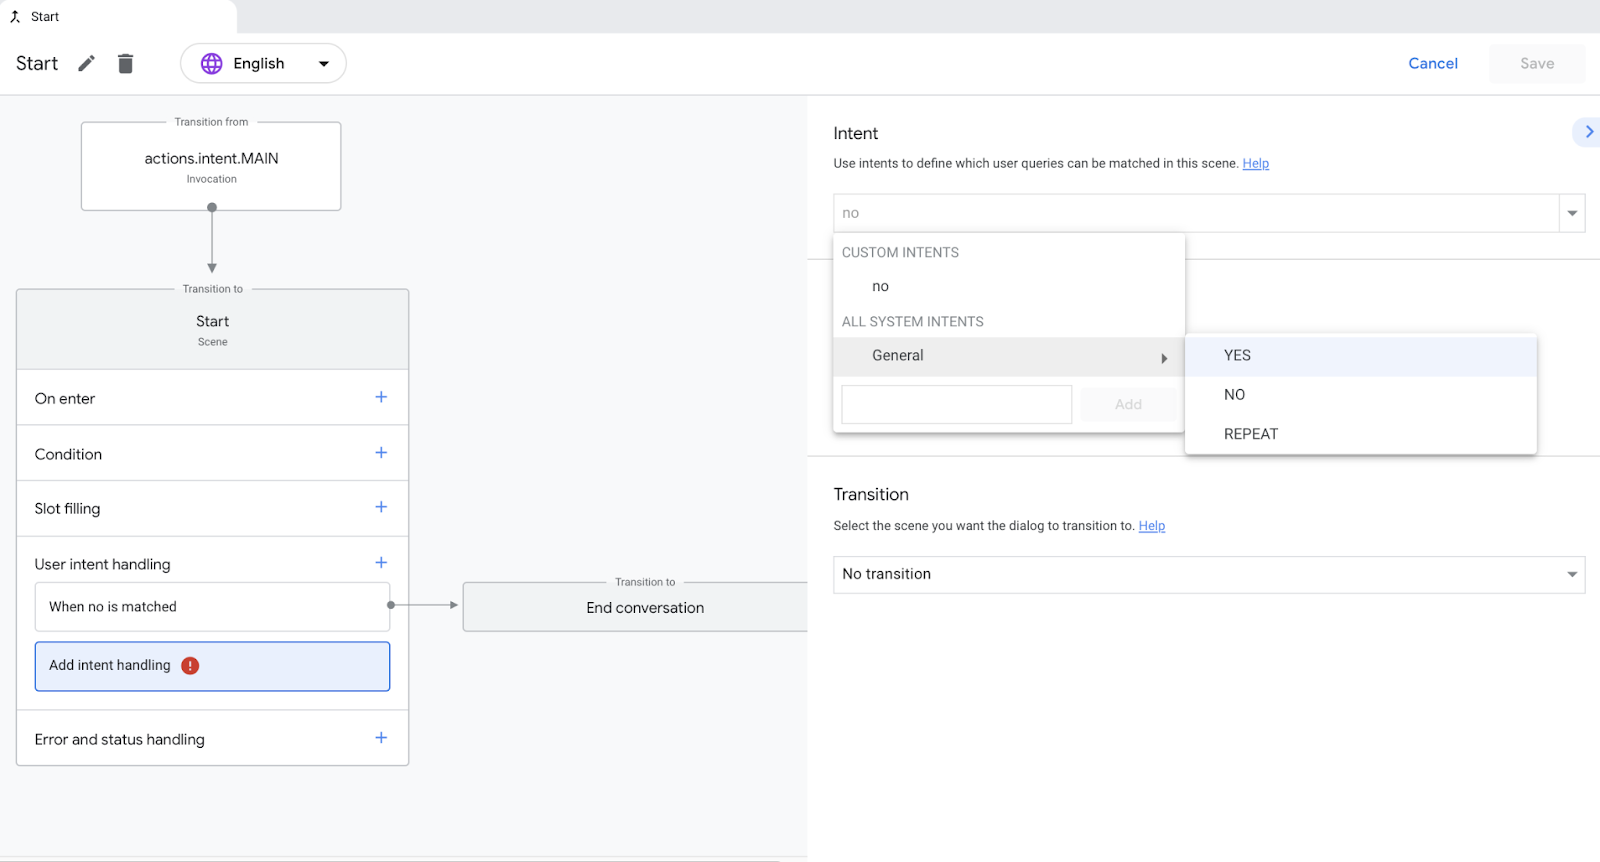Click the Cancel button
Viewport: 1600px width, 862px height.
click(x=1432, y=64)
